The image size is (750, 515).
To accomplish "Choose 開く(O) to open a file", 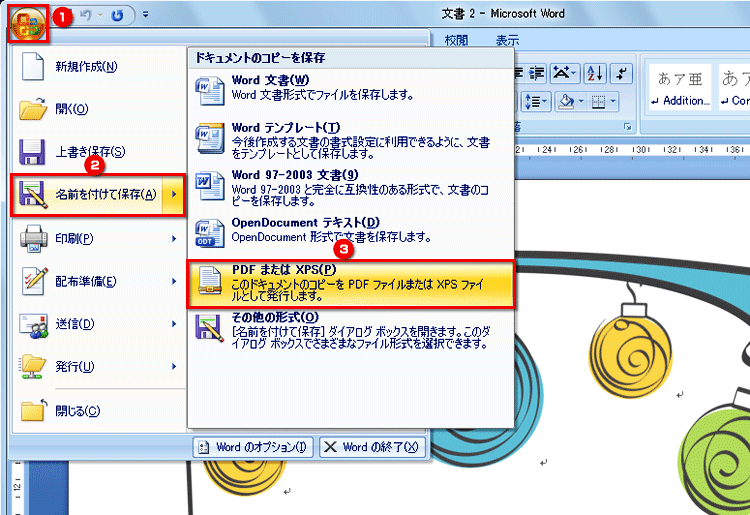I will coord(98,109).
